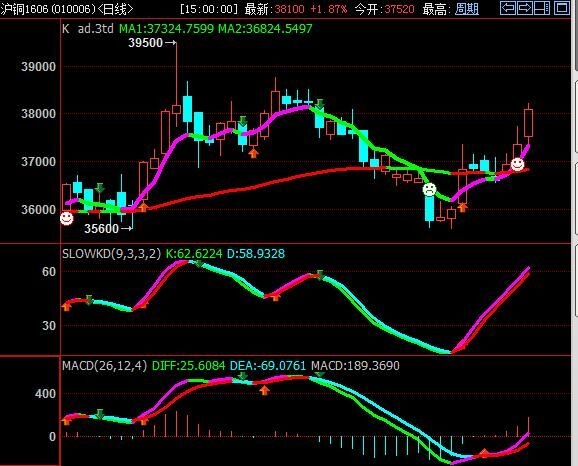
Task: Click the SLOWKD(9,3,3,2) indicator label
Action: [111, 254]
